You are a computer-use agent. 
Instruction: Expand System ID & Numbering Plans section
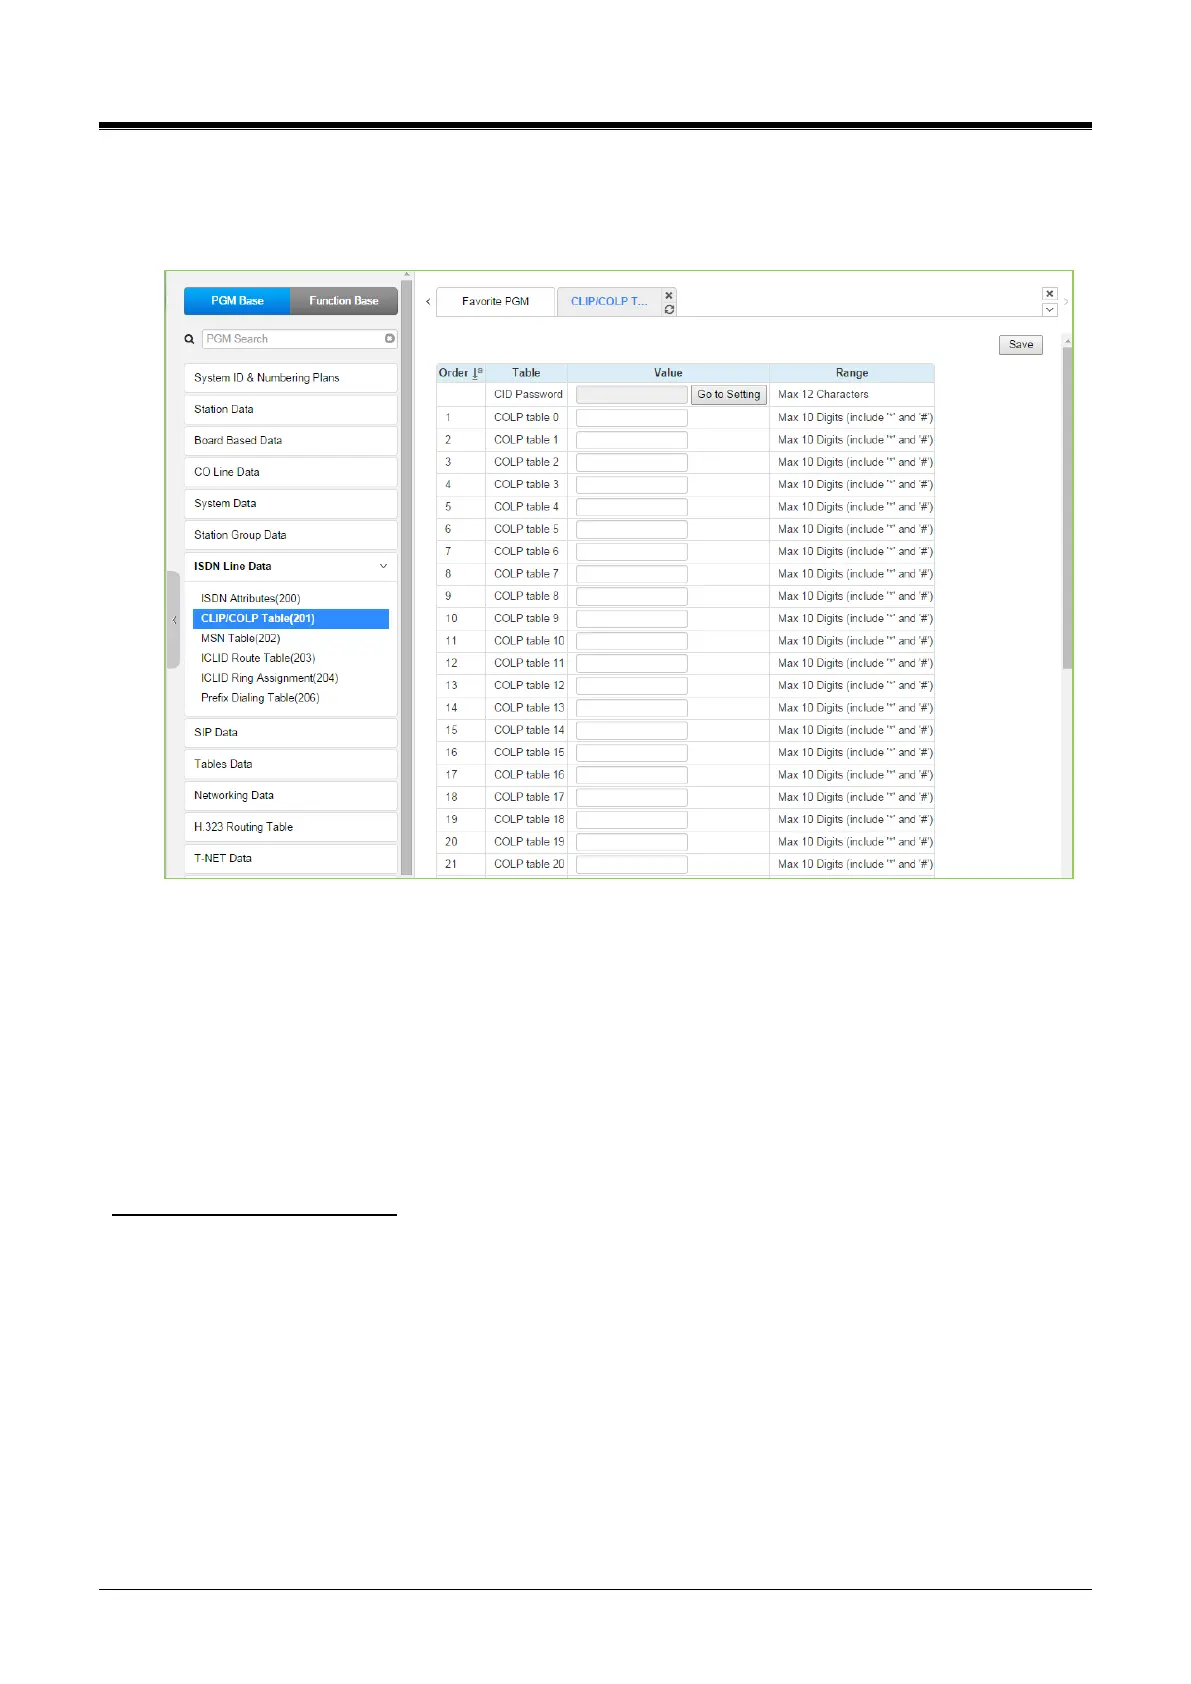pyautogui.click(x=291, y=378)
